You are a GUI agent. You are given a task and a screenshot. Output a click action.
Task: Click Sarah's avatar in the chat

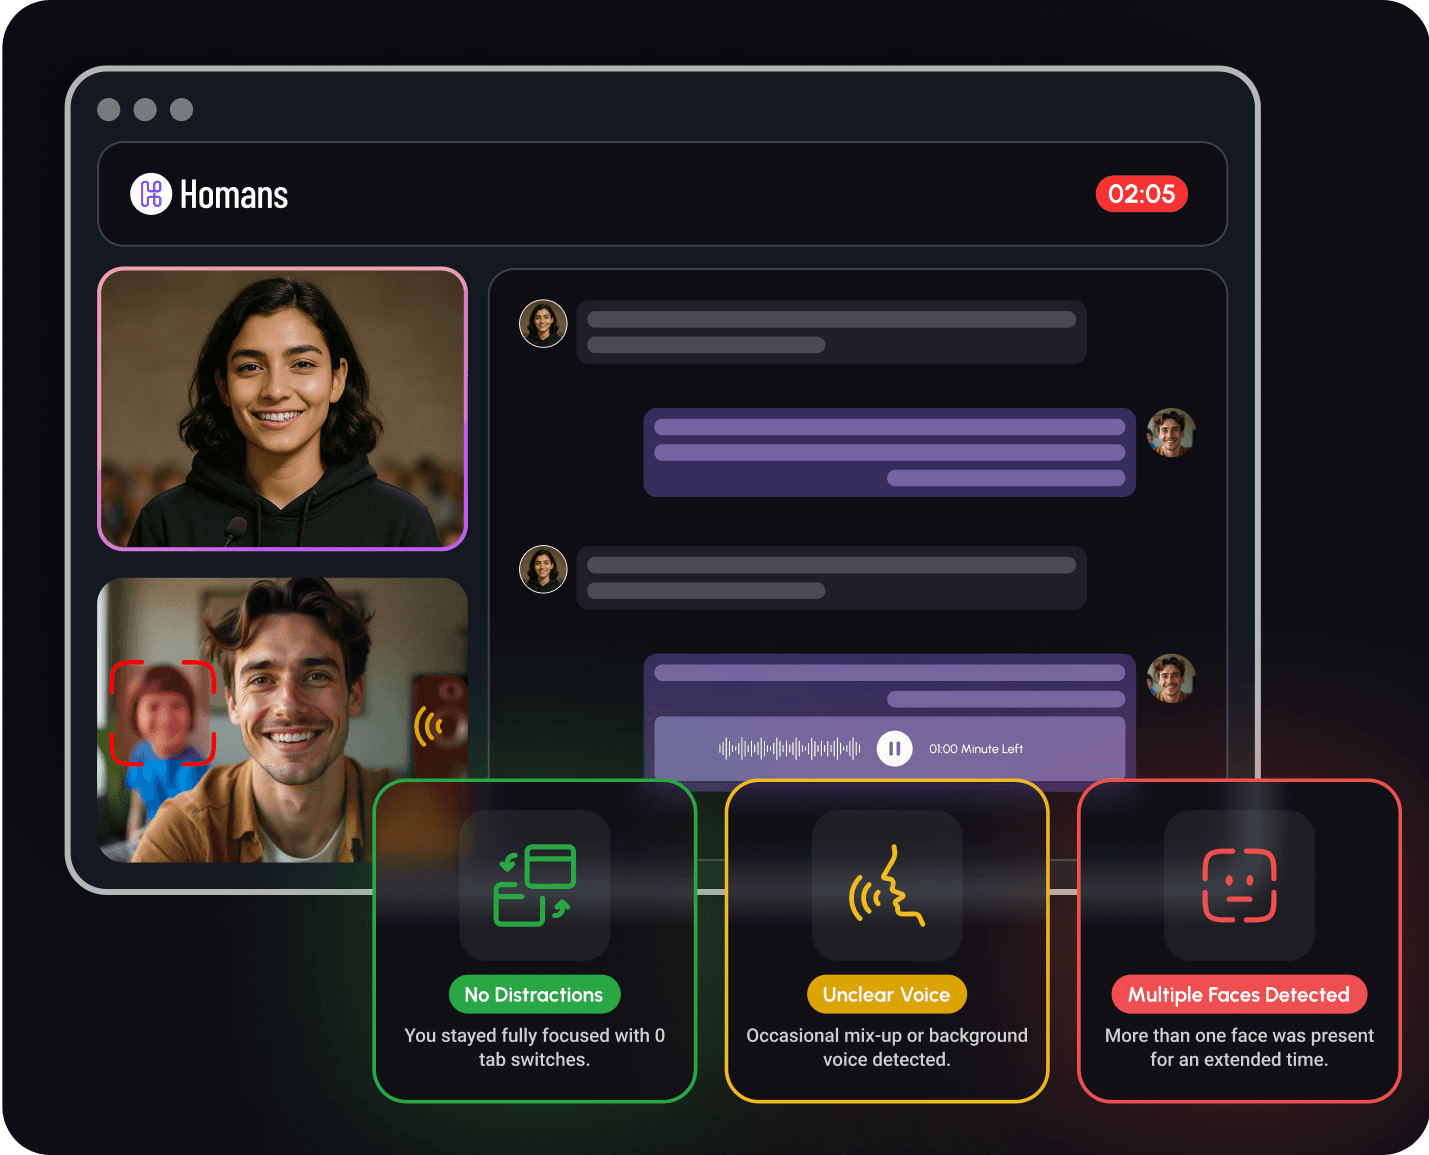click(543, 323)
